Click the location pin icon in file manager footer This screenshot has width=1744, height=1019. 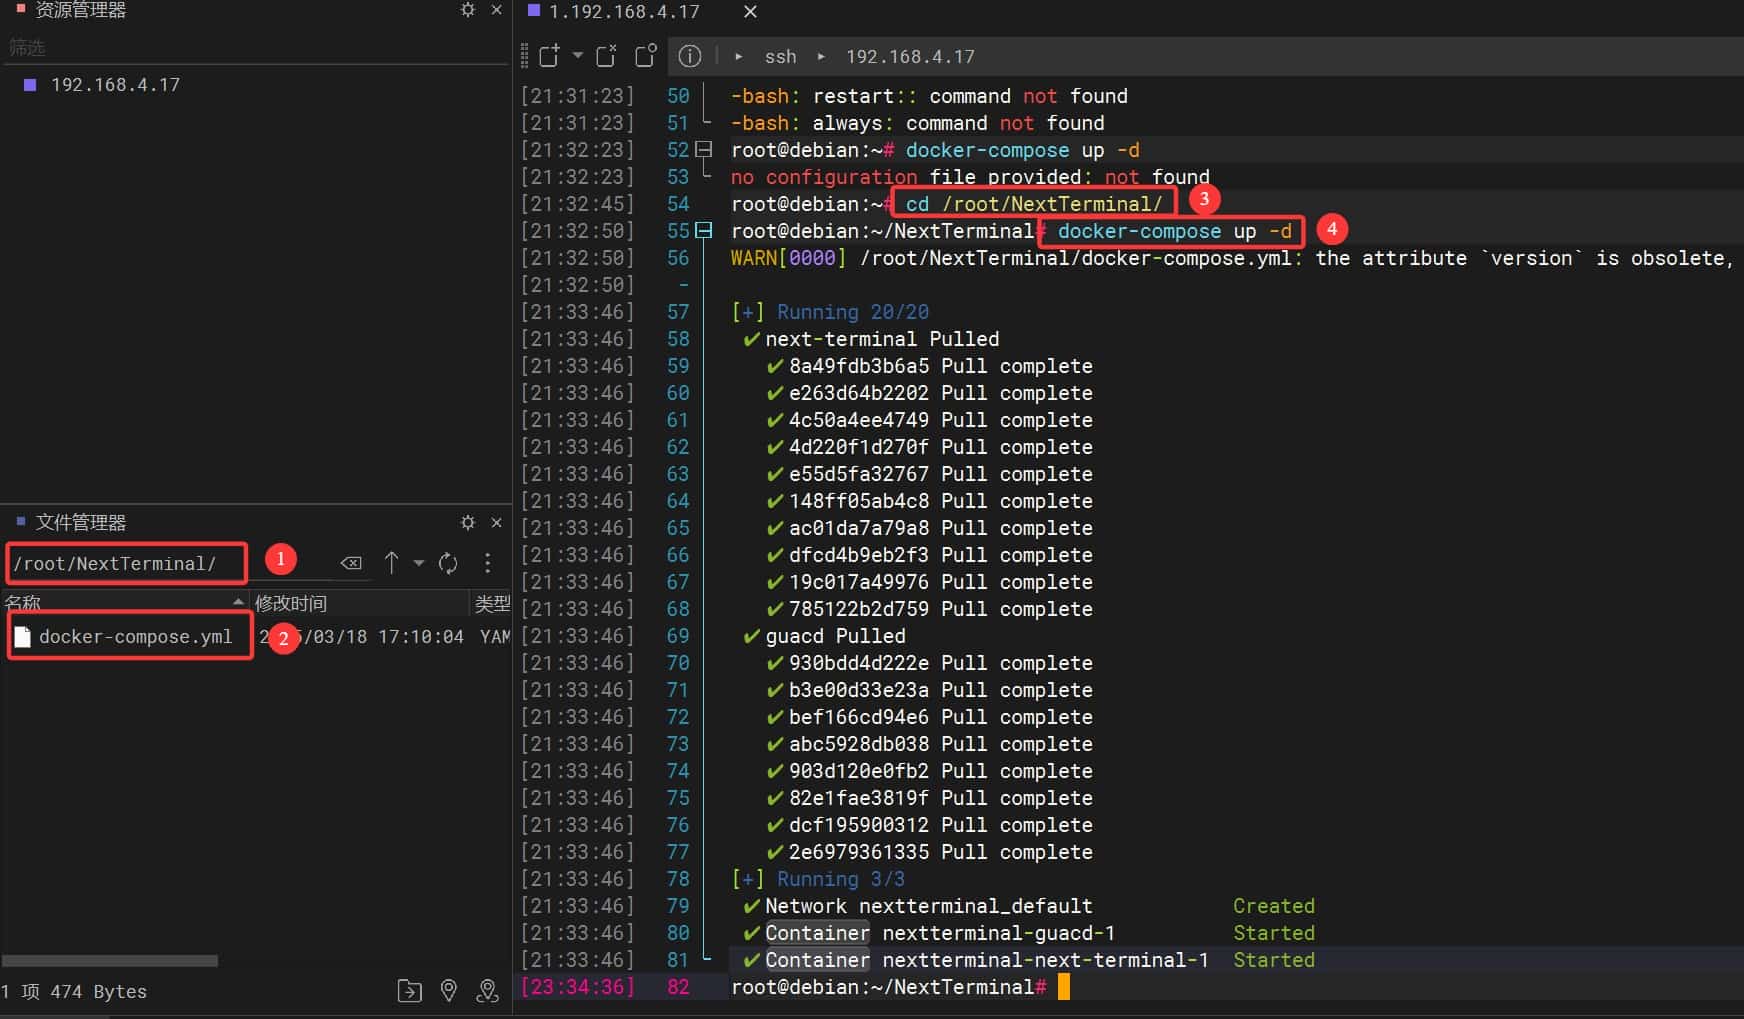(449, 990)
